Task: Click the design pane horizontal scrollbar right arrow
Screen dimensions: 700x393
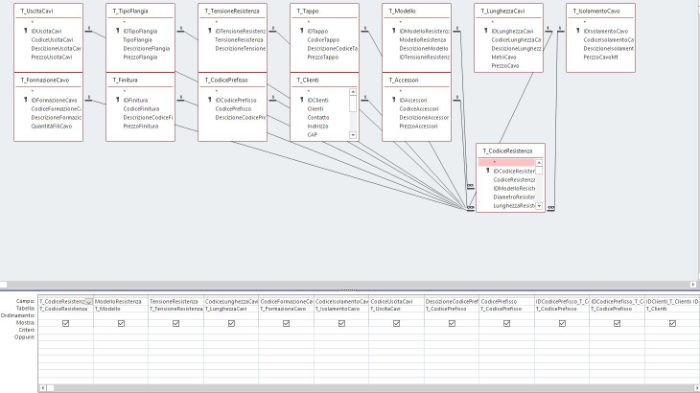Action: (693, 284)
